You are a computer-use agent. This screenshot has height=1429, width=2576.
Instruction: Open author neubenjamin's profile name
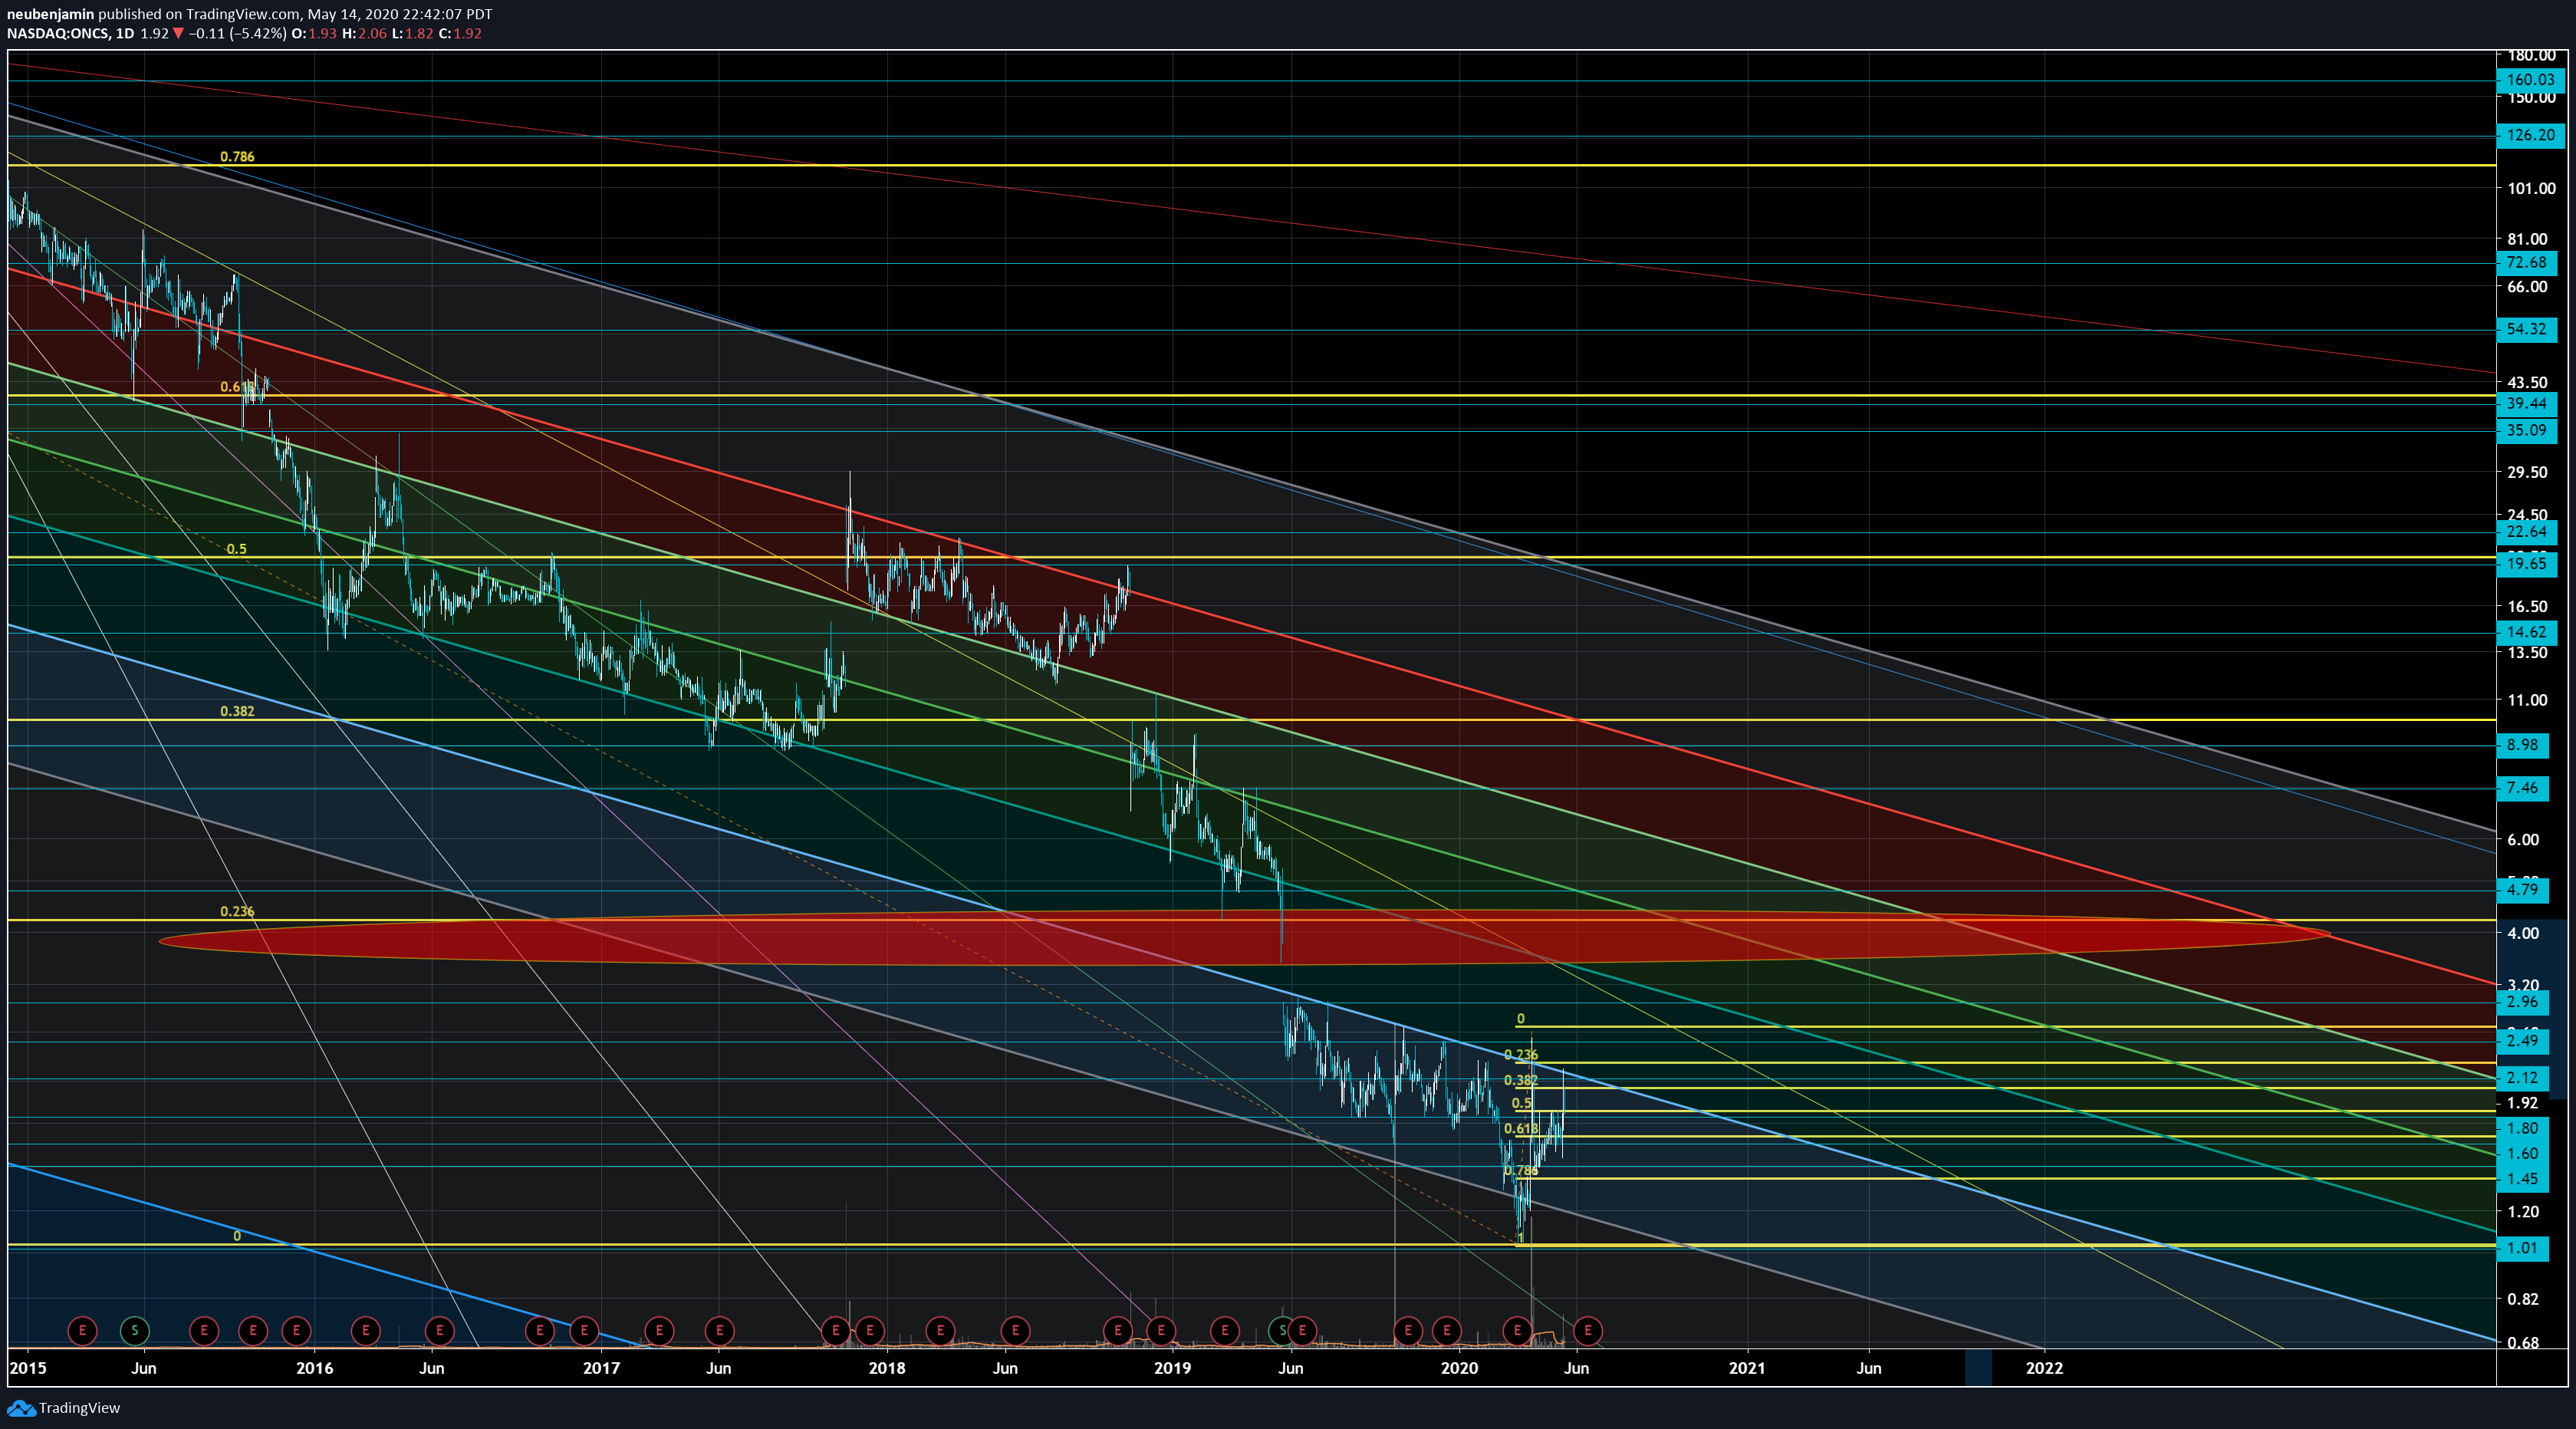[50, 14]
